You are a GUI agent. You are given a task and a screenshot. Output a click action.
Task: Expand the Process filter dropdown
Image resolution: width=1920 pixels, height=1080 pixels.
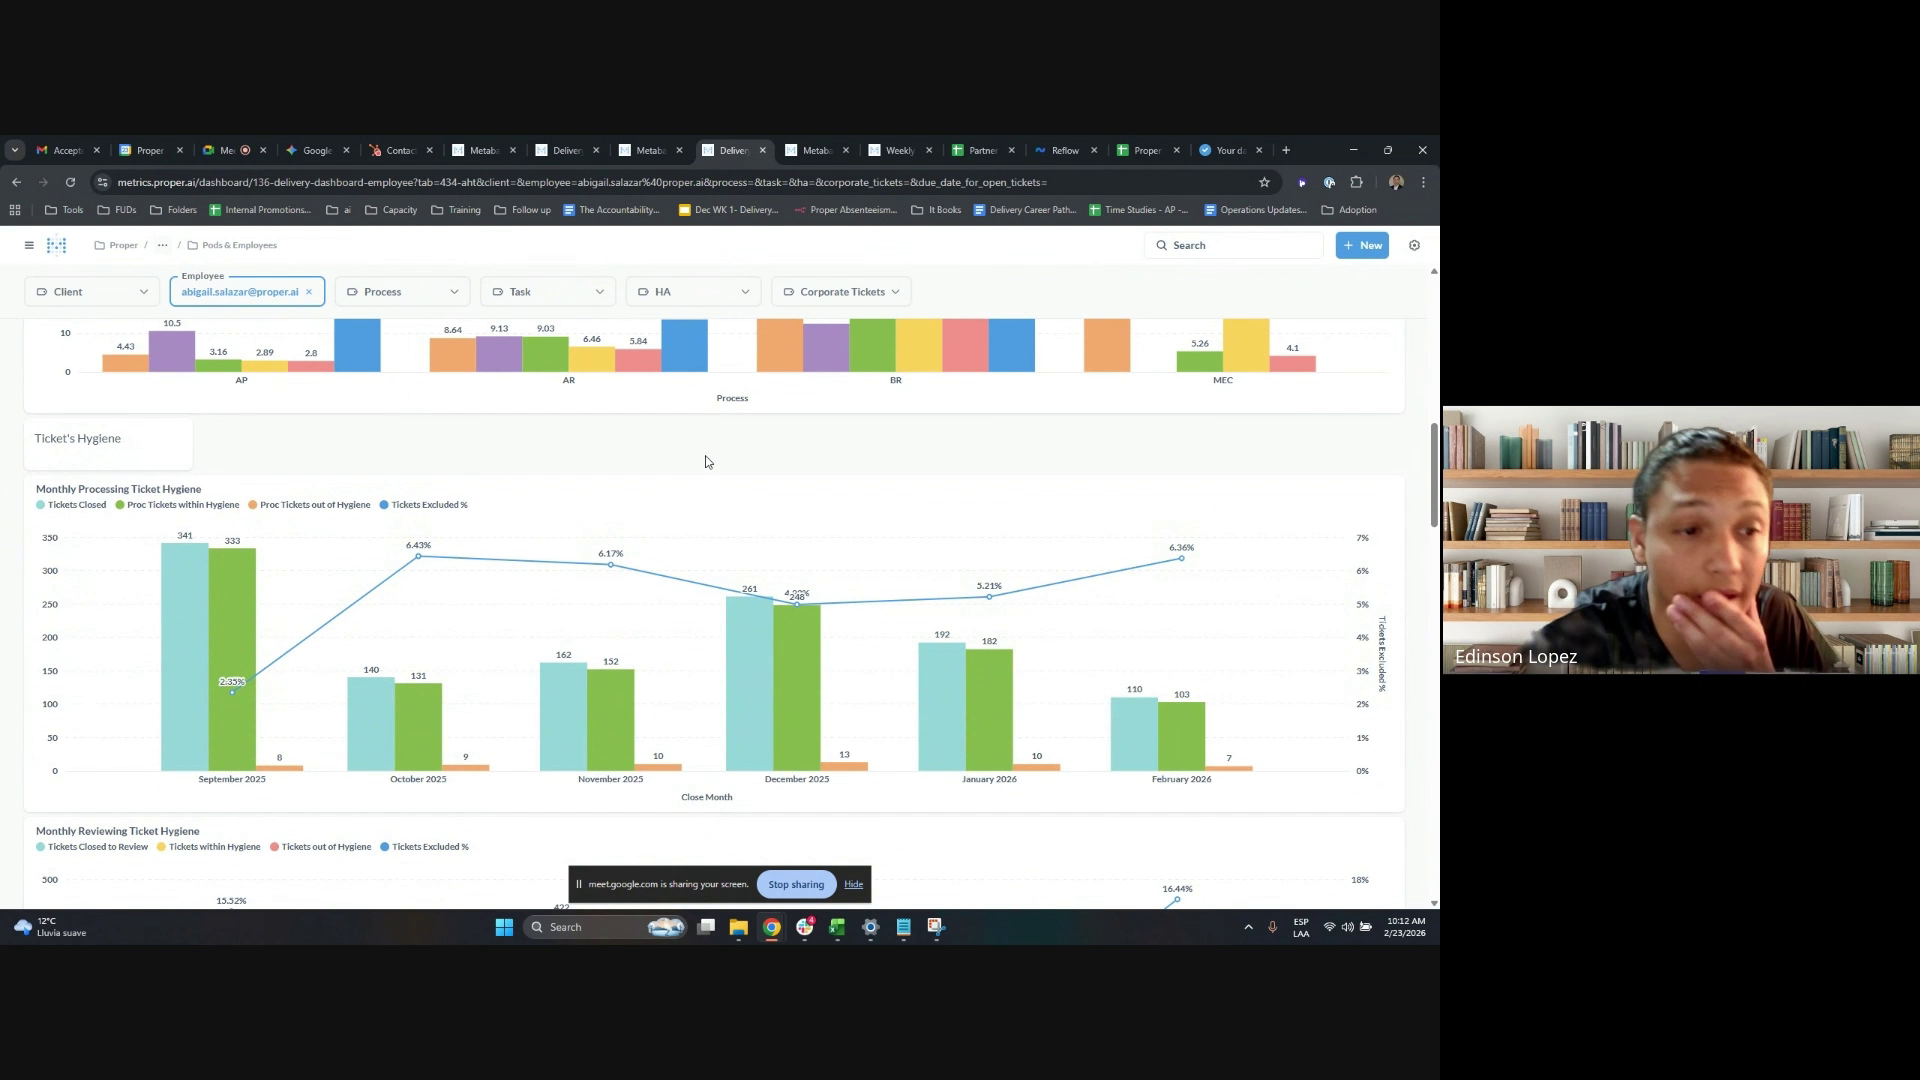[401, 292]
